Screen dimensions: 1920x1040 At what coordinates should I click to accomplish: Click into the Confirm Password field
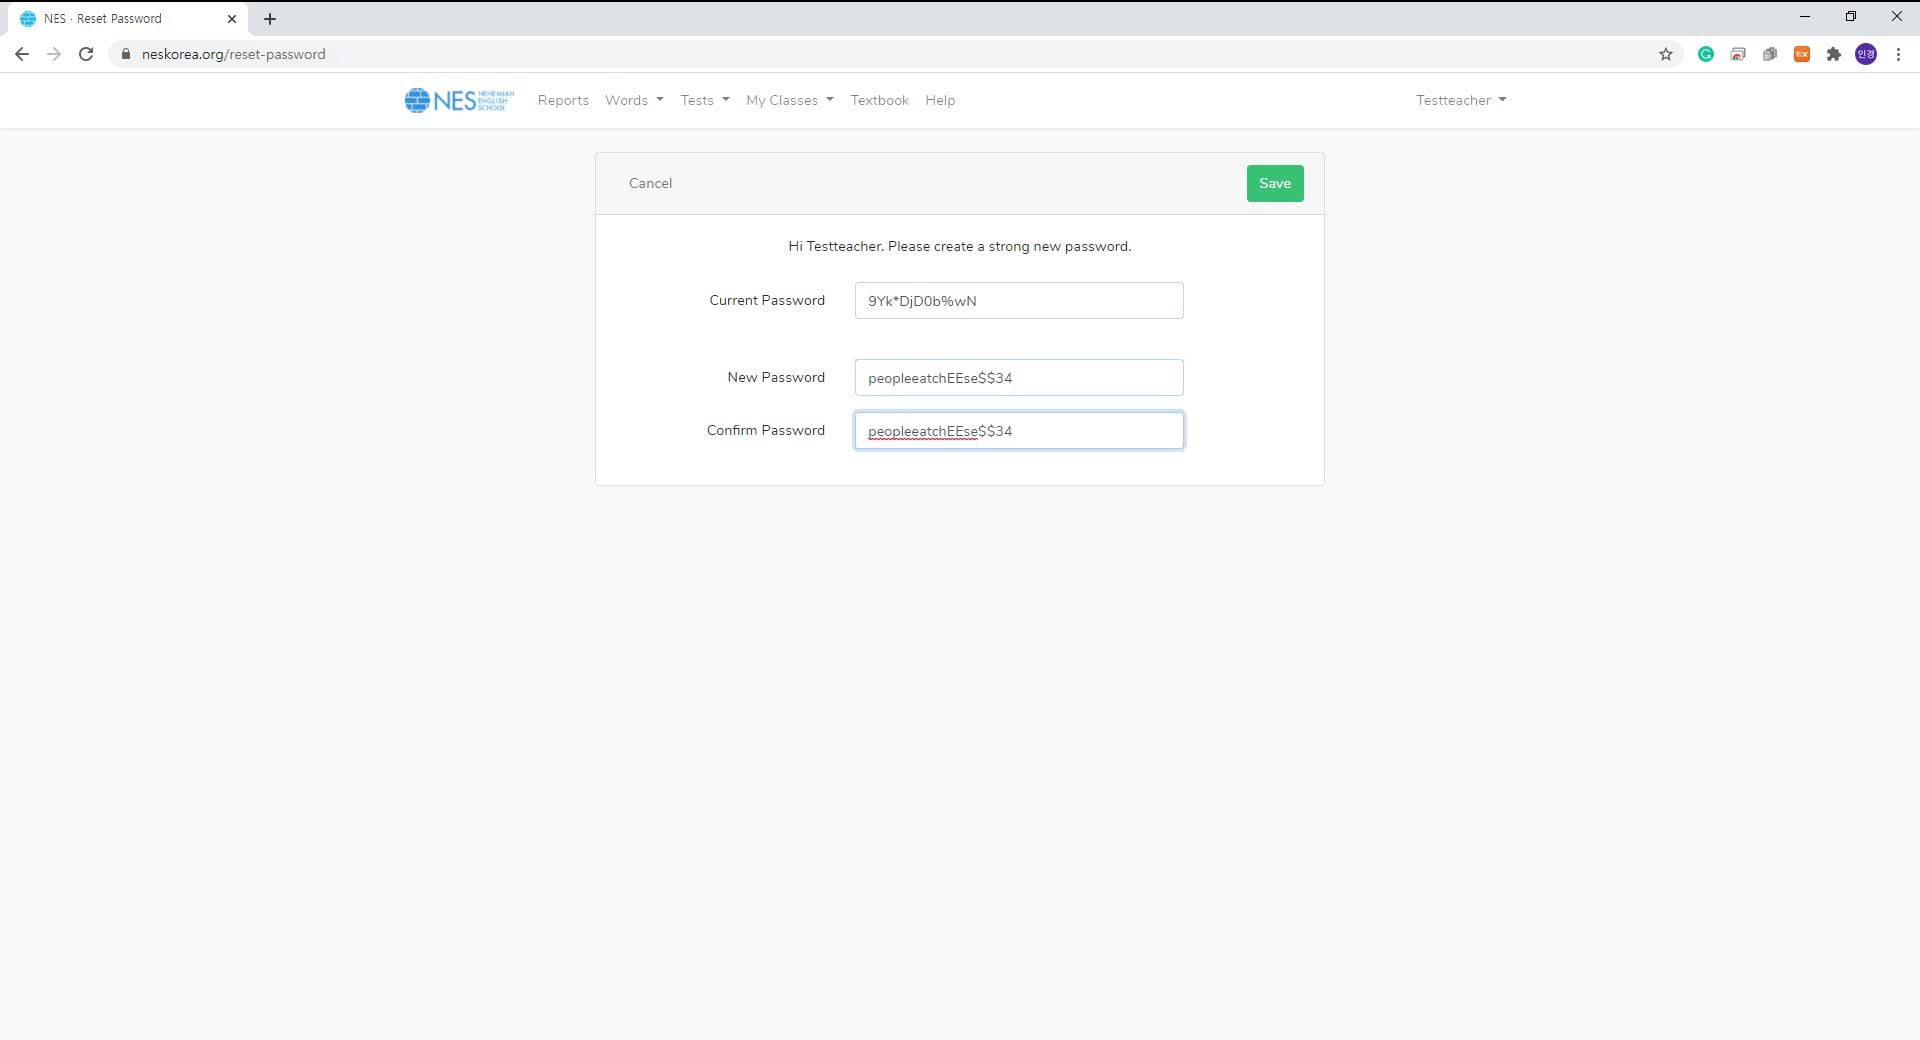1019,431
